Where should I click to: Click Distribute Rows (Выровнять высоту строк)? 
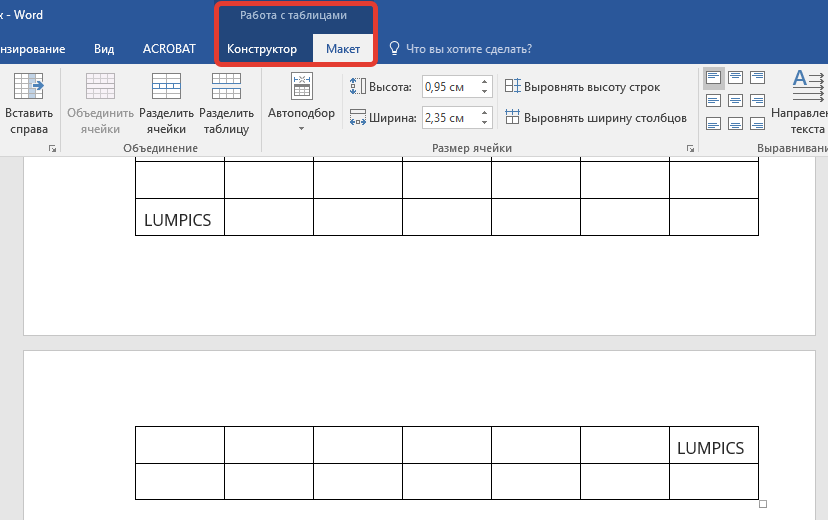tap(582, 87)
